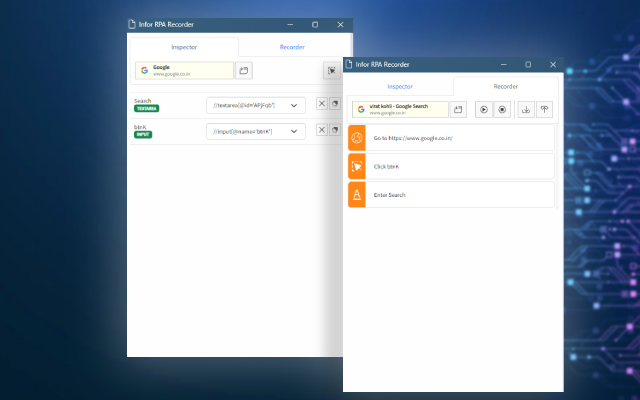640x400 pixels.
Task: Remove the btnK element using its X icon
Action: click(x=322, y=130)
